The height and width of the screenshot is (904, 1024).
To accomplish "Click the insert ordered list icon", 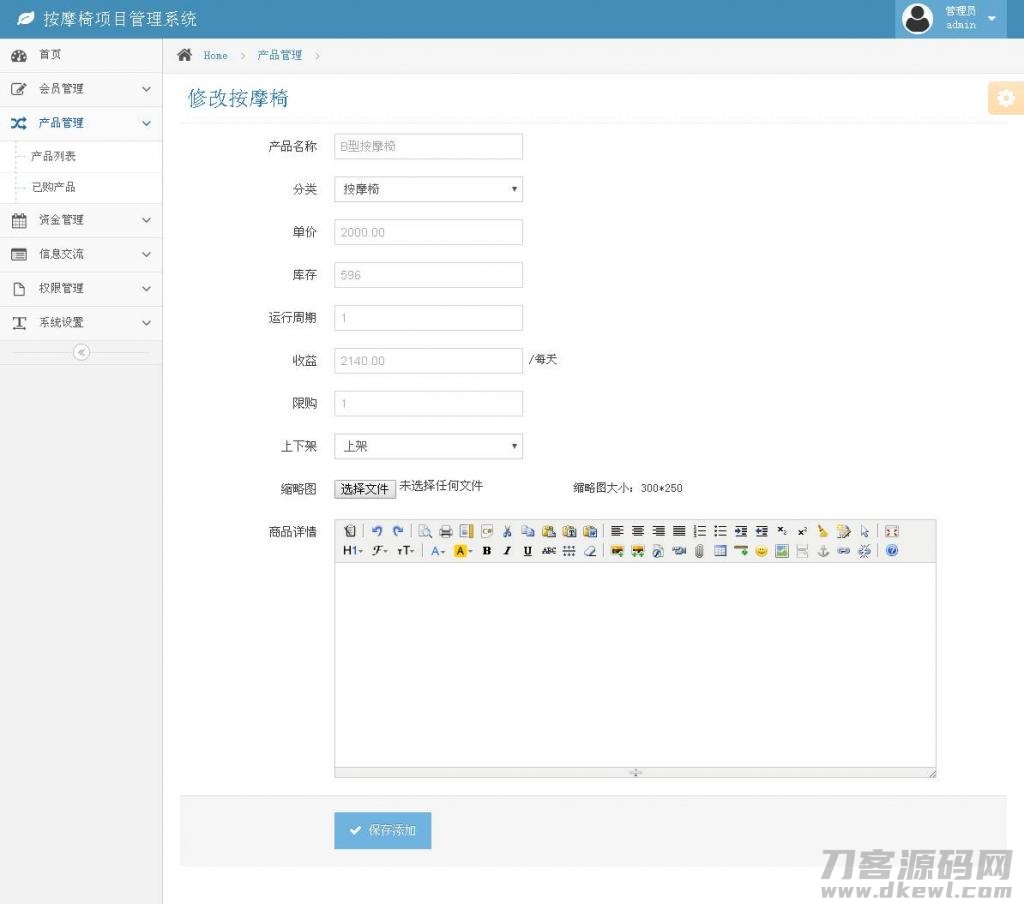I will (700, 531).
